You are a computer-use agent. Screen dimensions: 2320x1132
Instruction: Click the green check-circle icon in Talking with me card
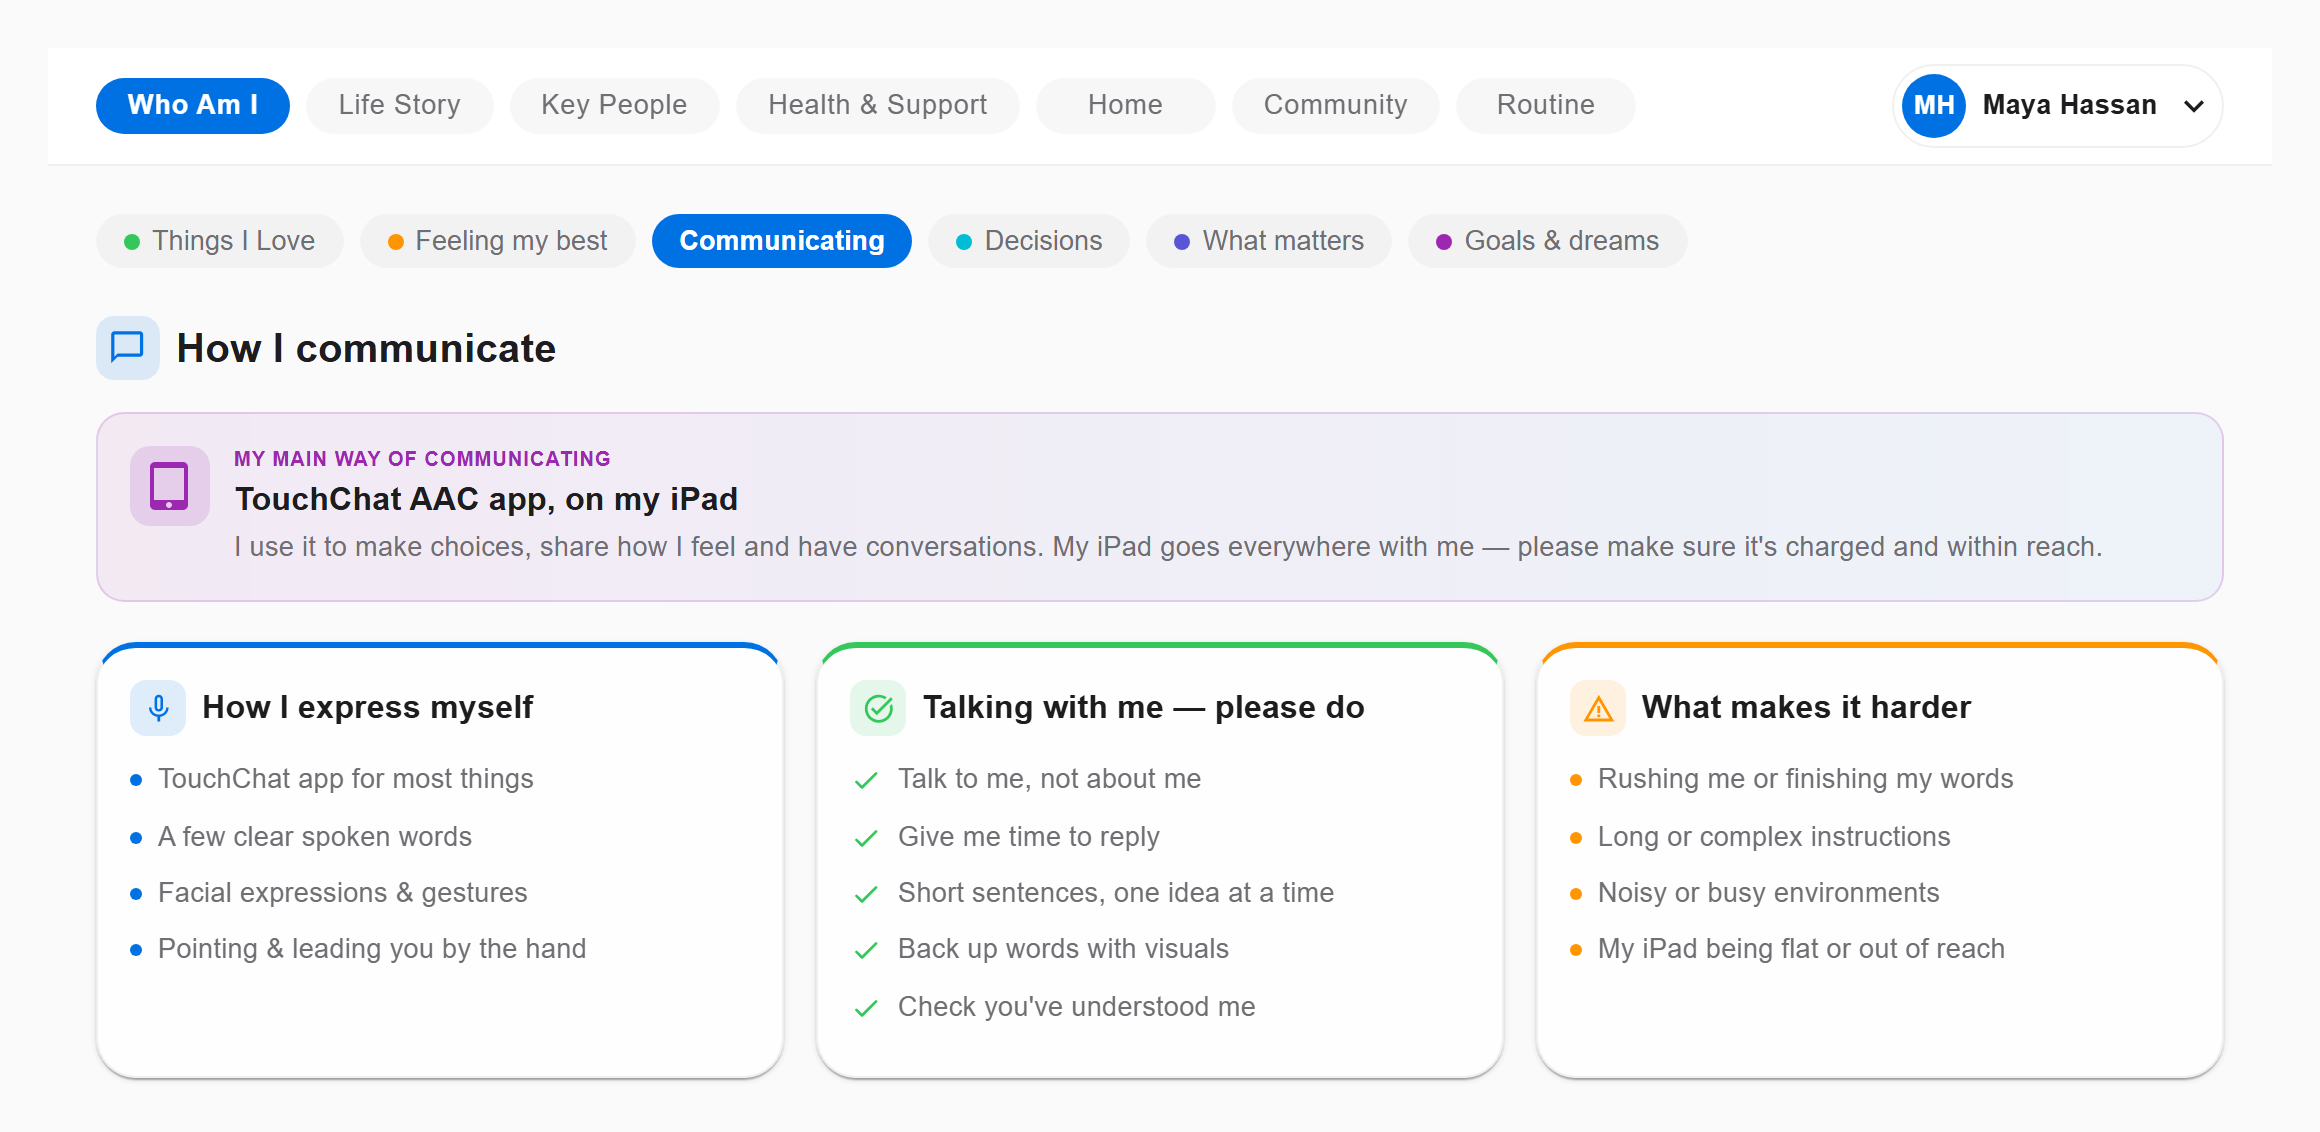(x=878, y=708)
